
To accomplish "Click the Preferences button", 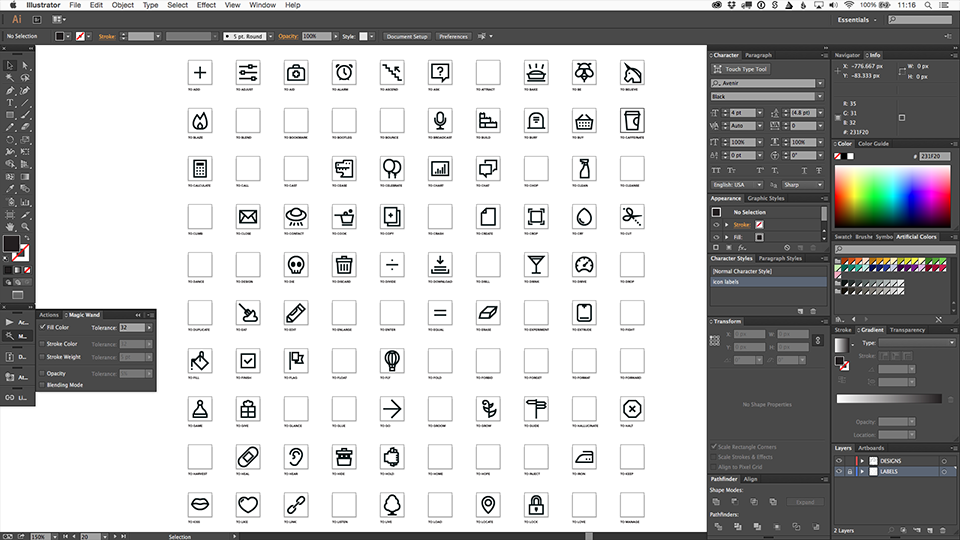I will pos(453,37).
